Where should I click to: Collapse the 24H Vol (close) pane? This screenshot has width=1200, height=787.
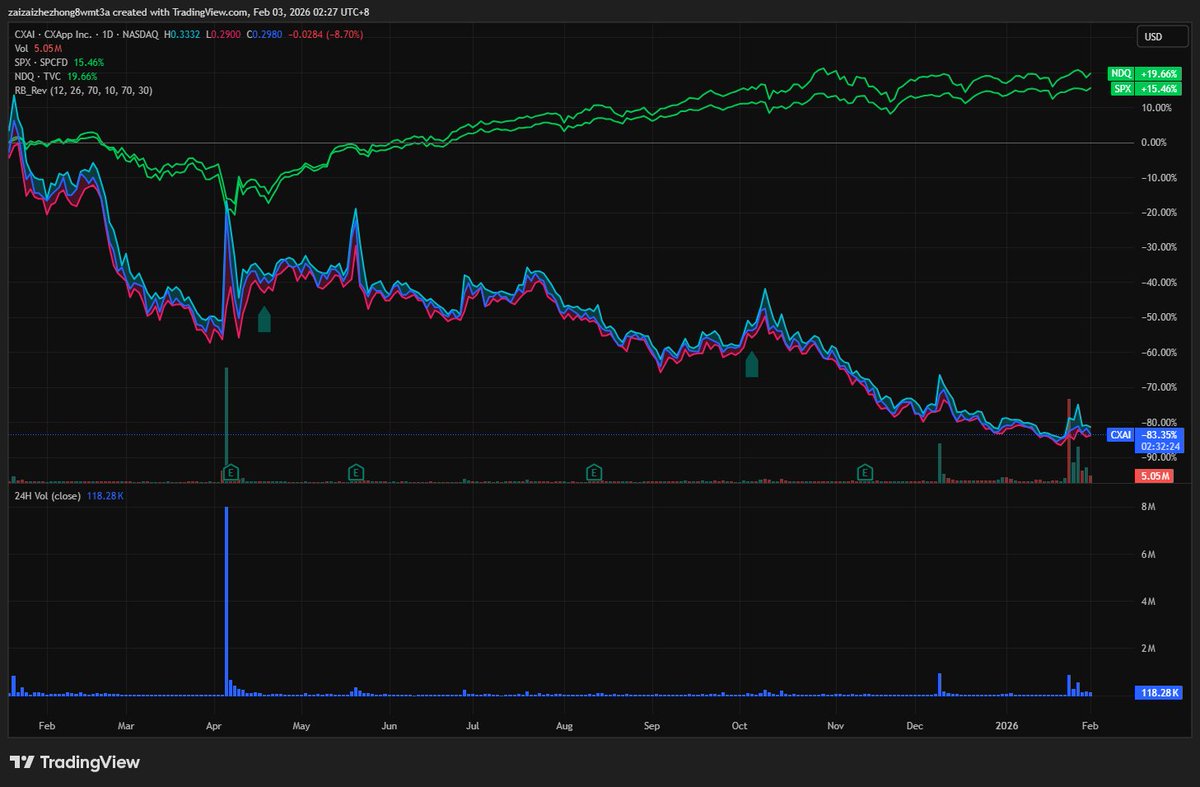[x=46, y=496]
